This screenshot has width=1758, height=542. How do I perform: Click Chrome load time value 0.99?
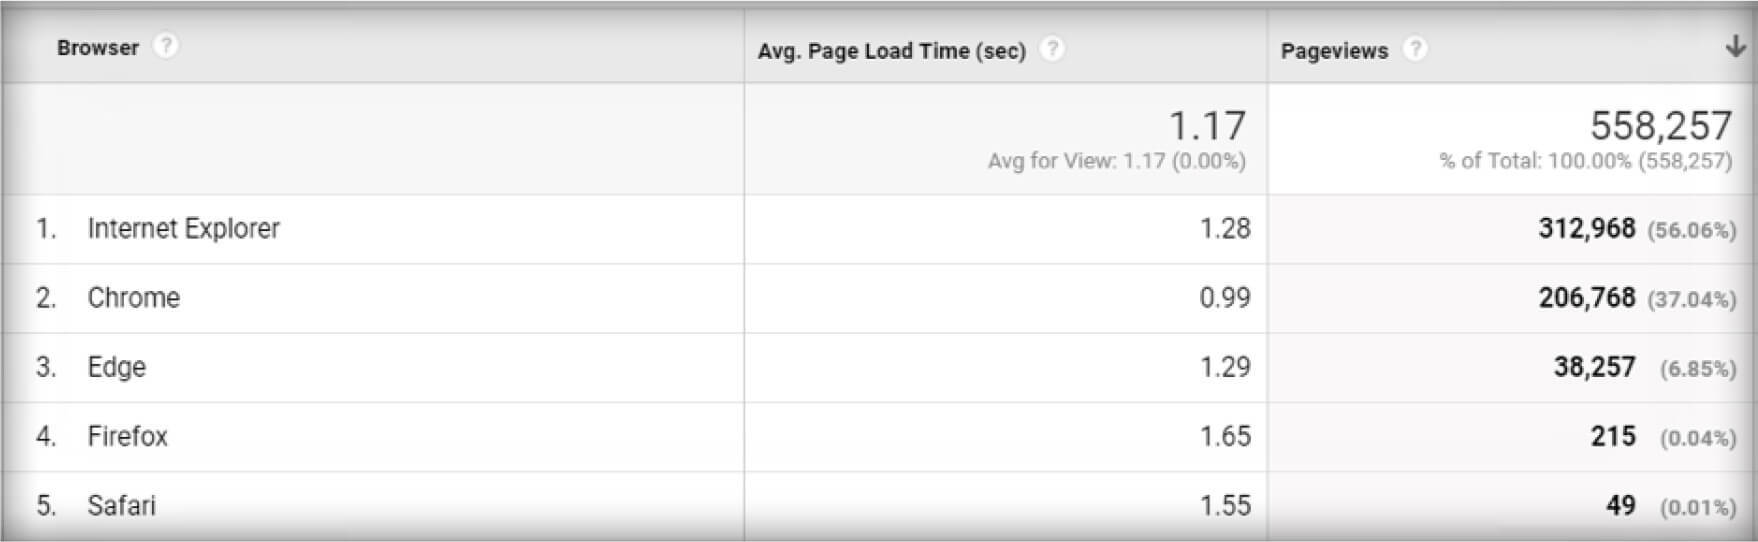click(1225, 298)
